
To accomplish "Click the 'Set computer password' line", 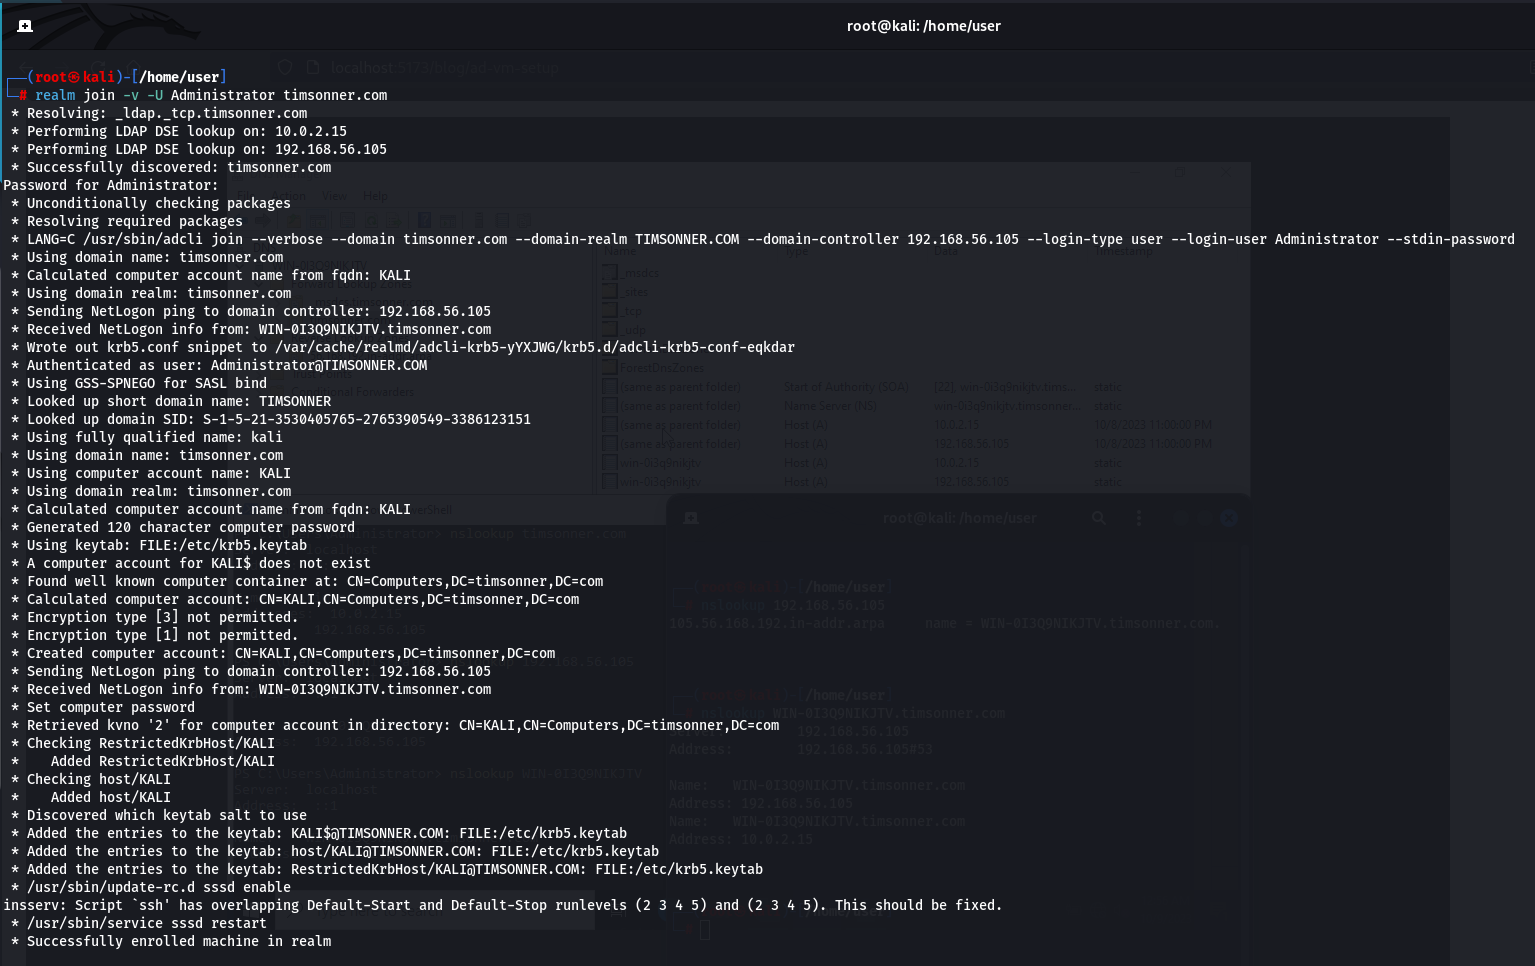I will pos(103,707).
